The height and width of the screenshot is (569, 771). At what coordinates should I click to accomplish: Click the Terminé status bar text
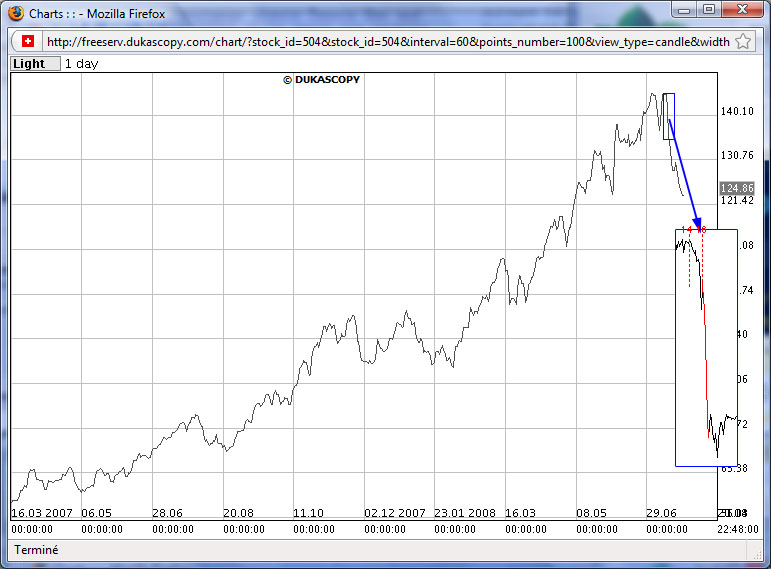36,550
